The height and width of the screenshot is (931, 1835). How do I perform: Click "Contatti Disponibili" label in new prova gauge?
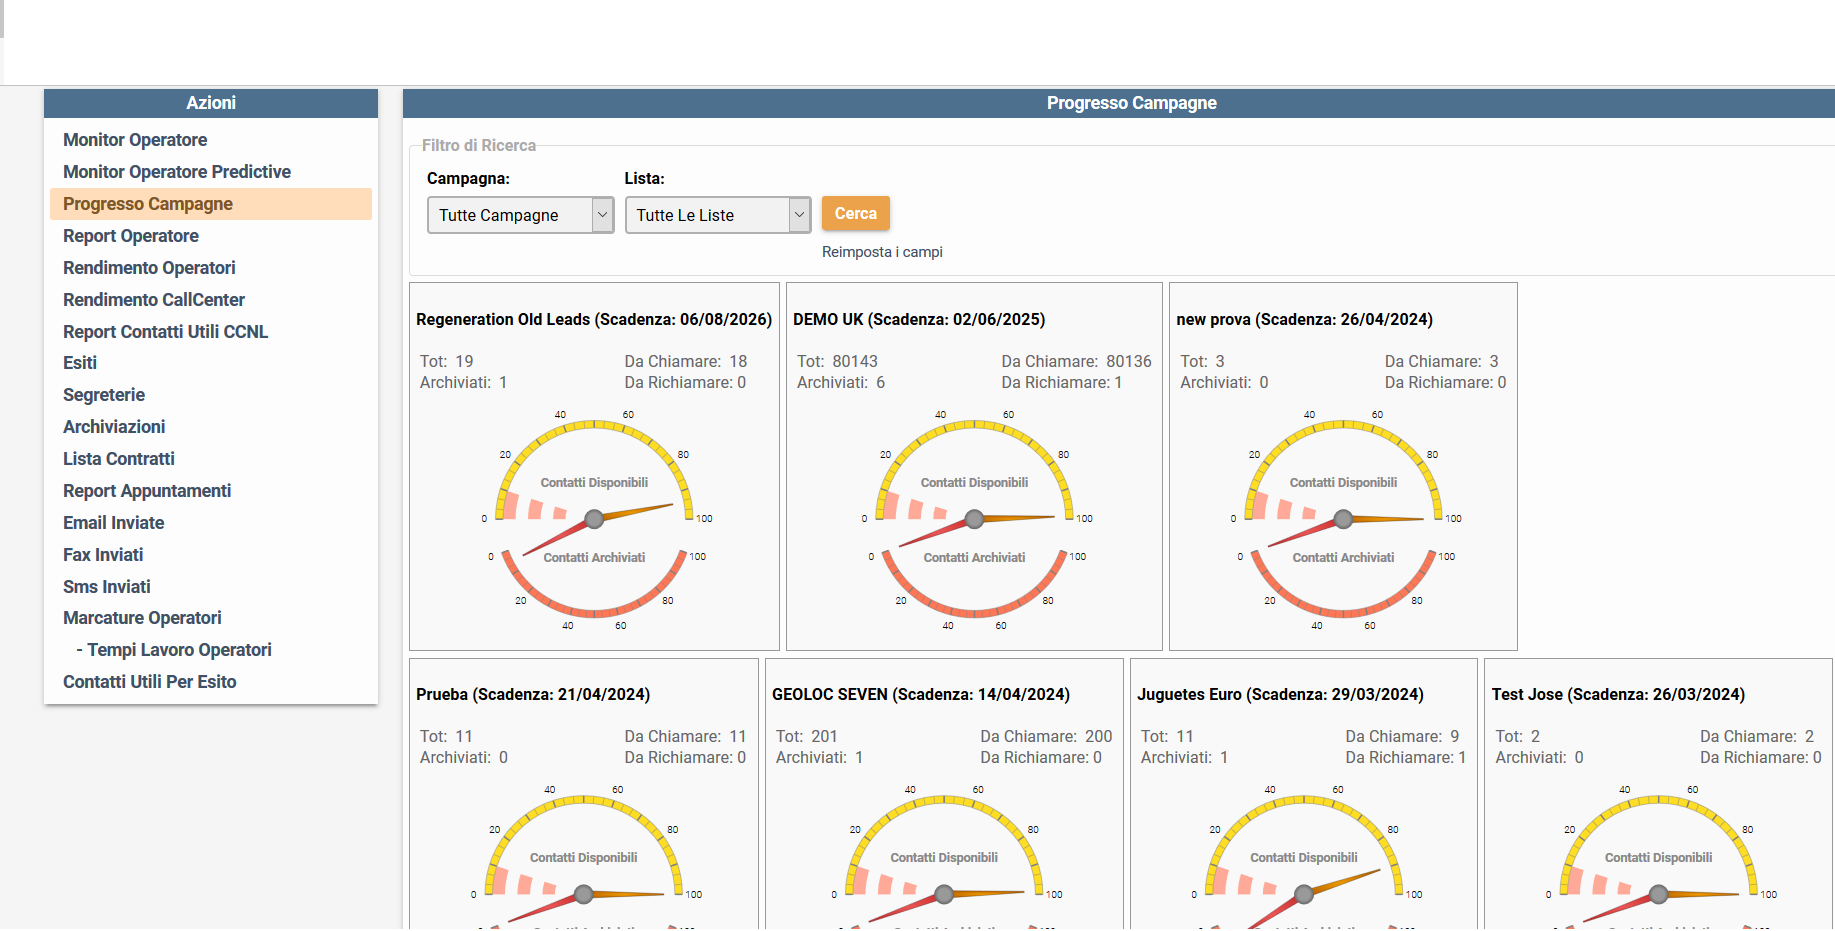1343,483
